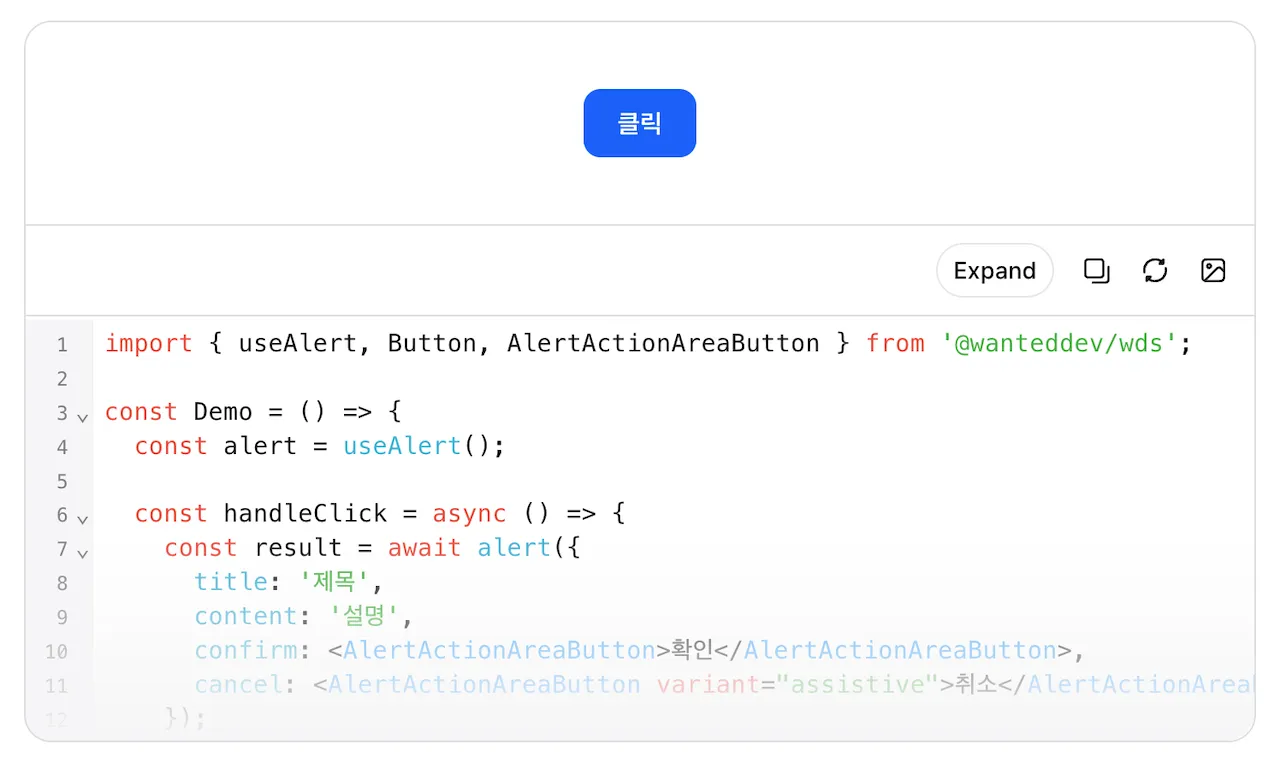
Task: Collapse the Demo component at line 3
Action: (82, 417)
